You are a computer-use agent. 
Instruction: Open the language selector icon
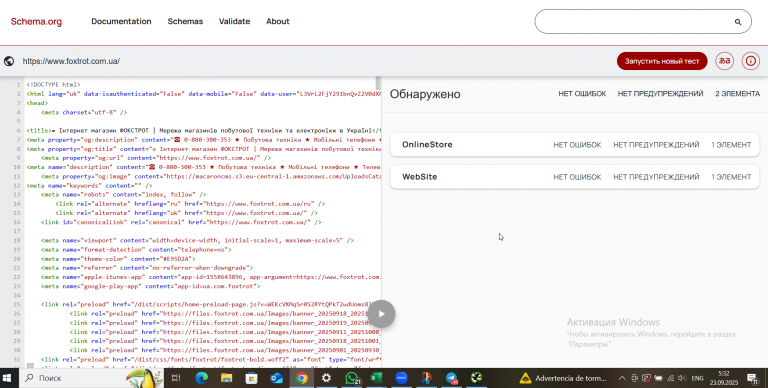tap(724, 61)
